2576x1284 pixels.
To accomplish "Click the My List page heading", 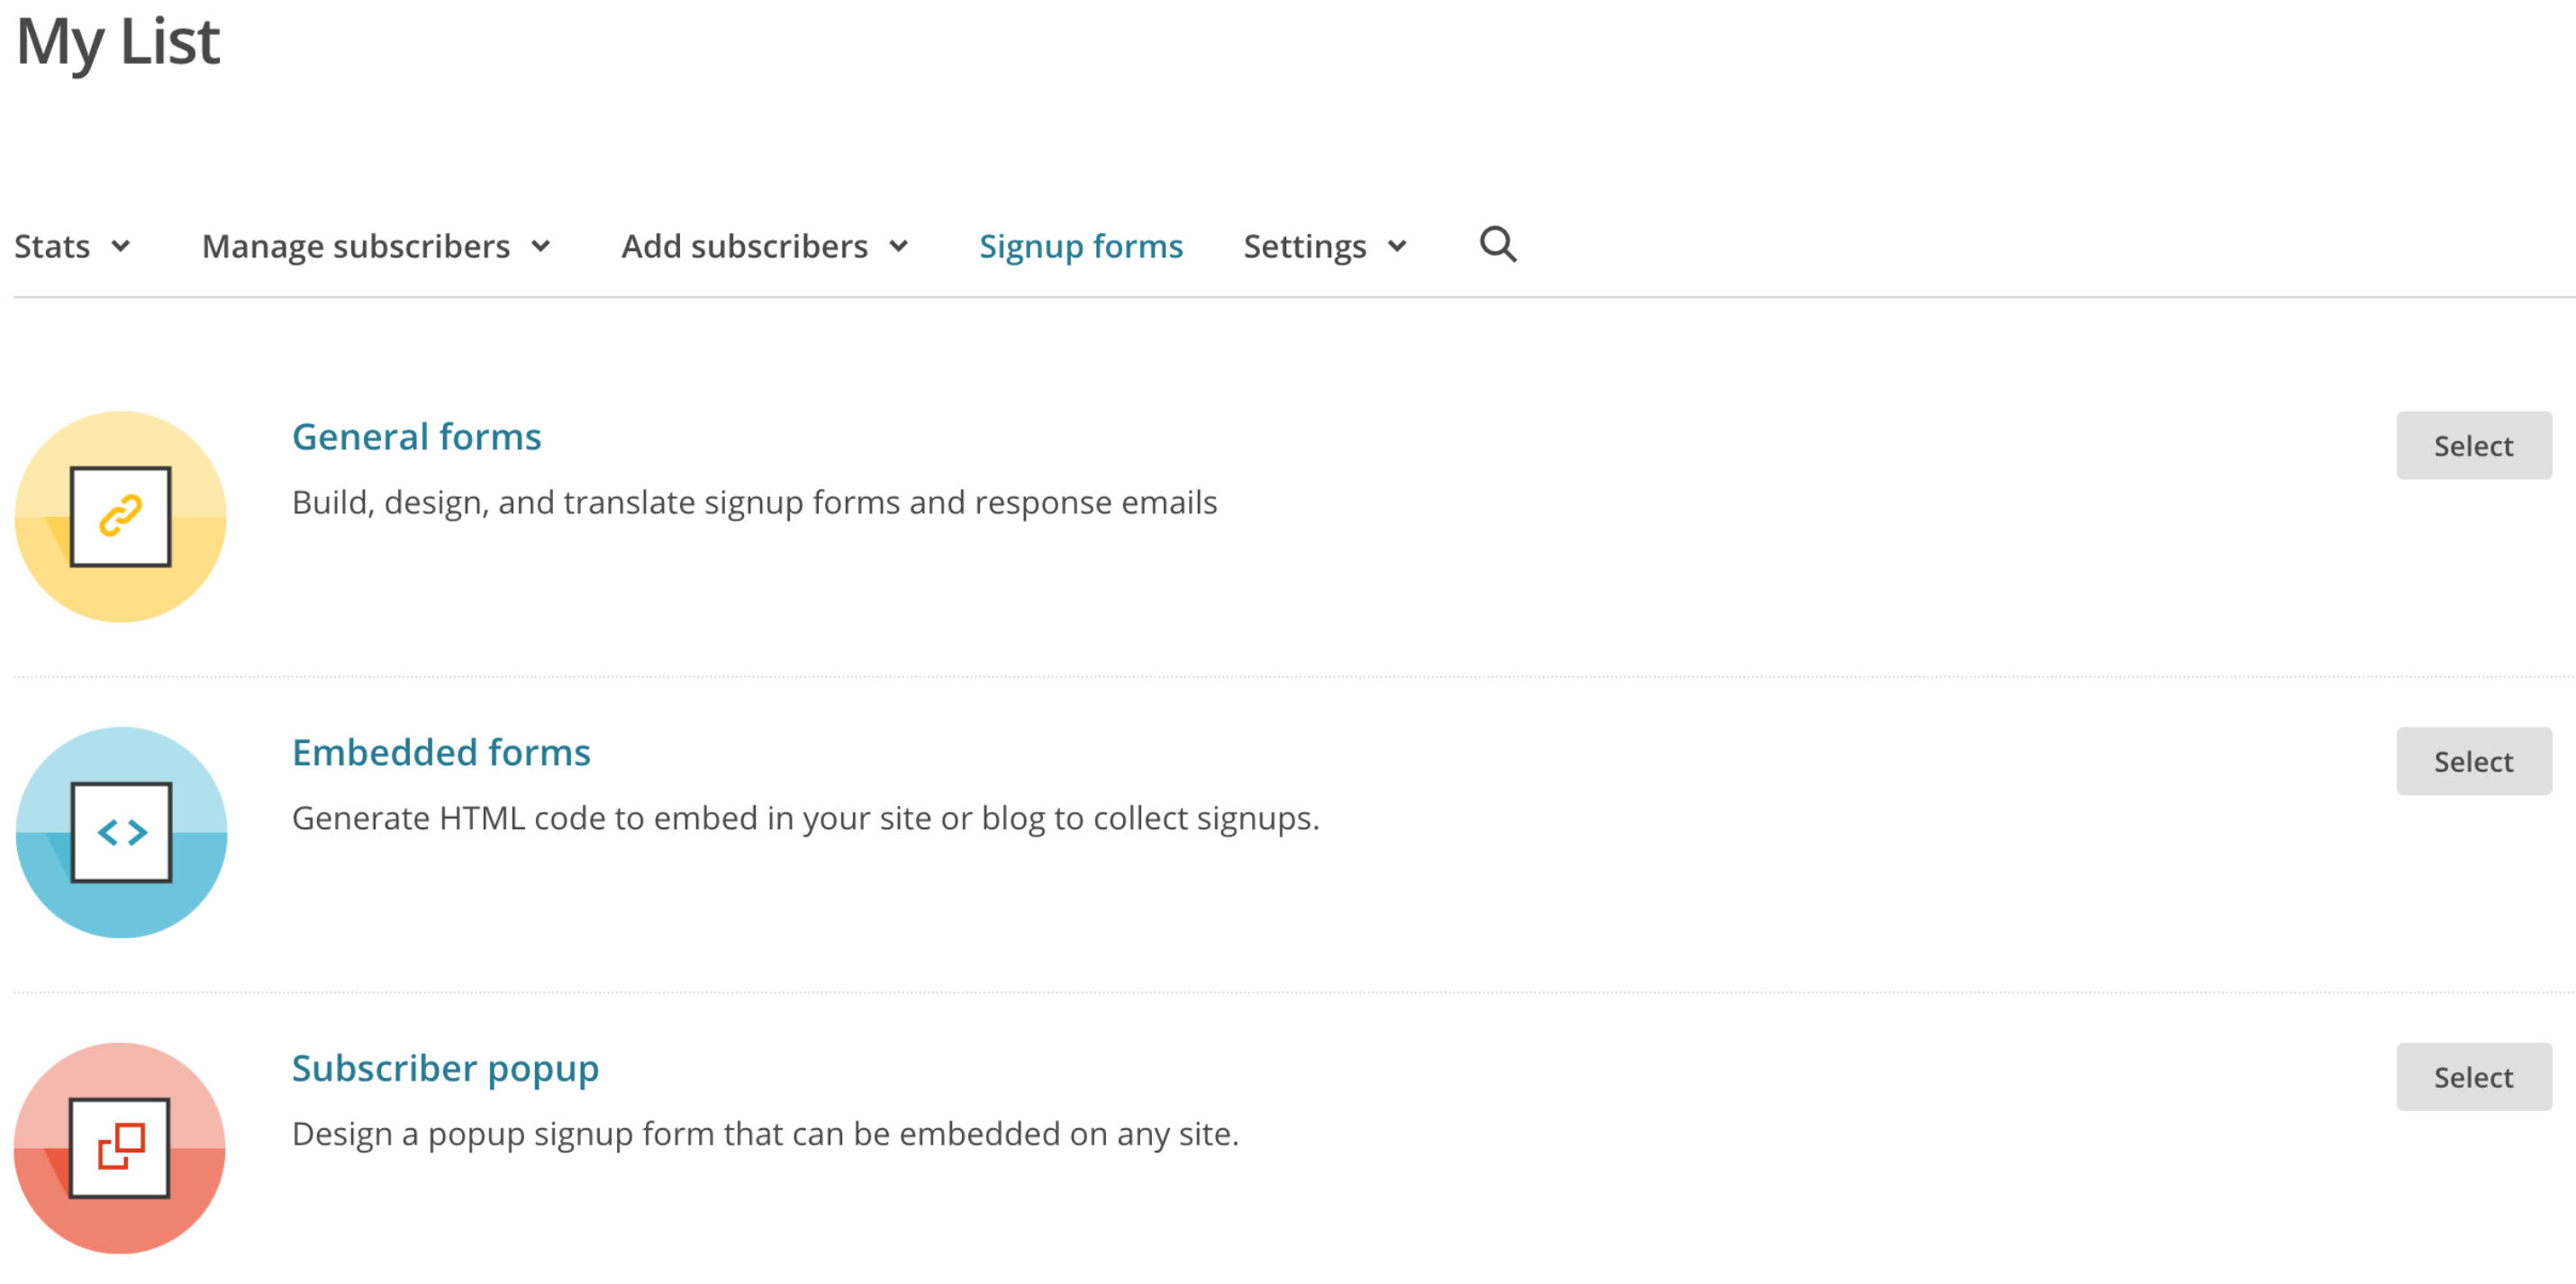I will (118, 42).
